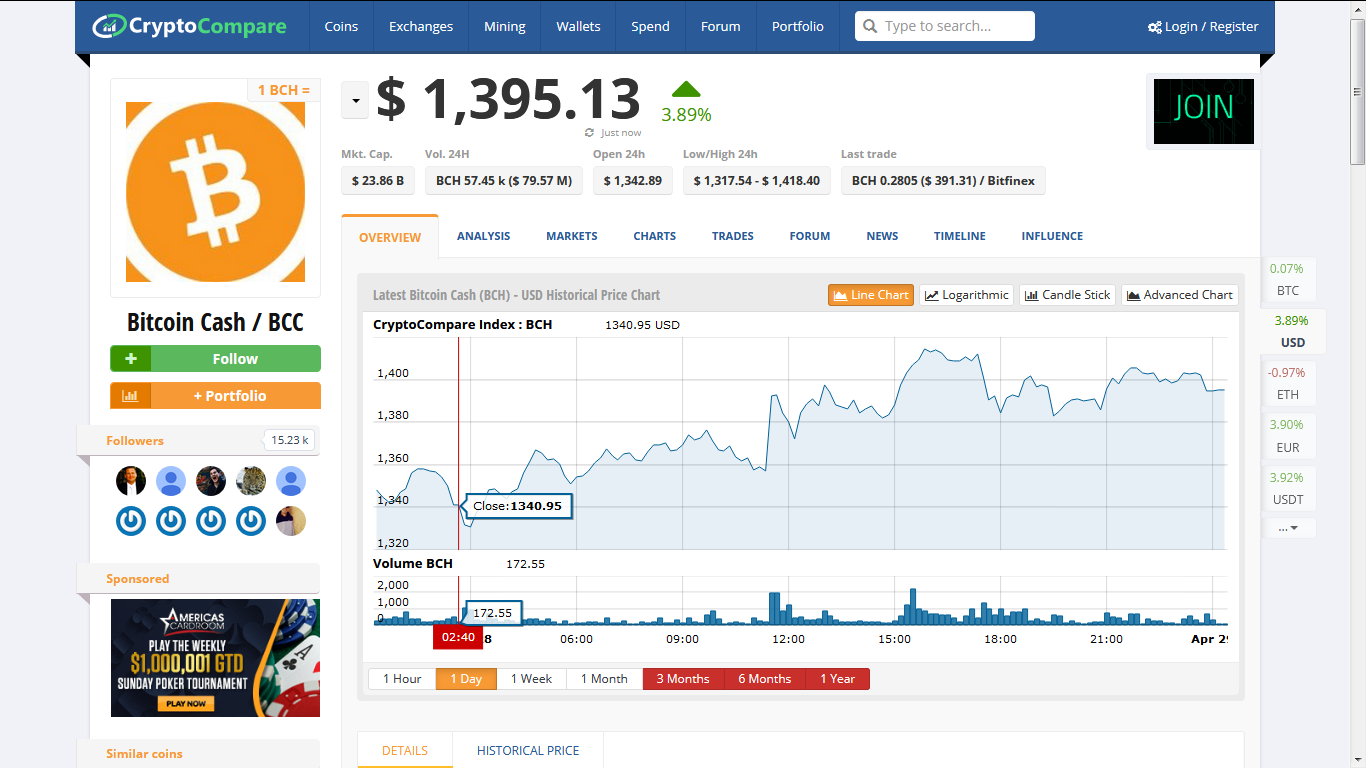Select the 1 Month time range
This screenshot has width=1366, height=768.
point(605,679)
